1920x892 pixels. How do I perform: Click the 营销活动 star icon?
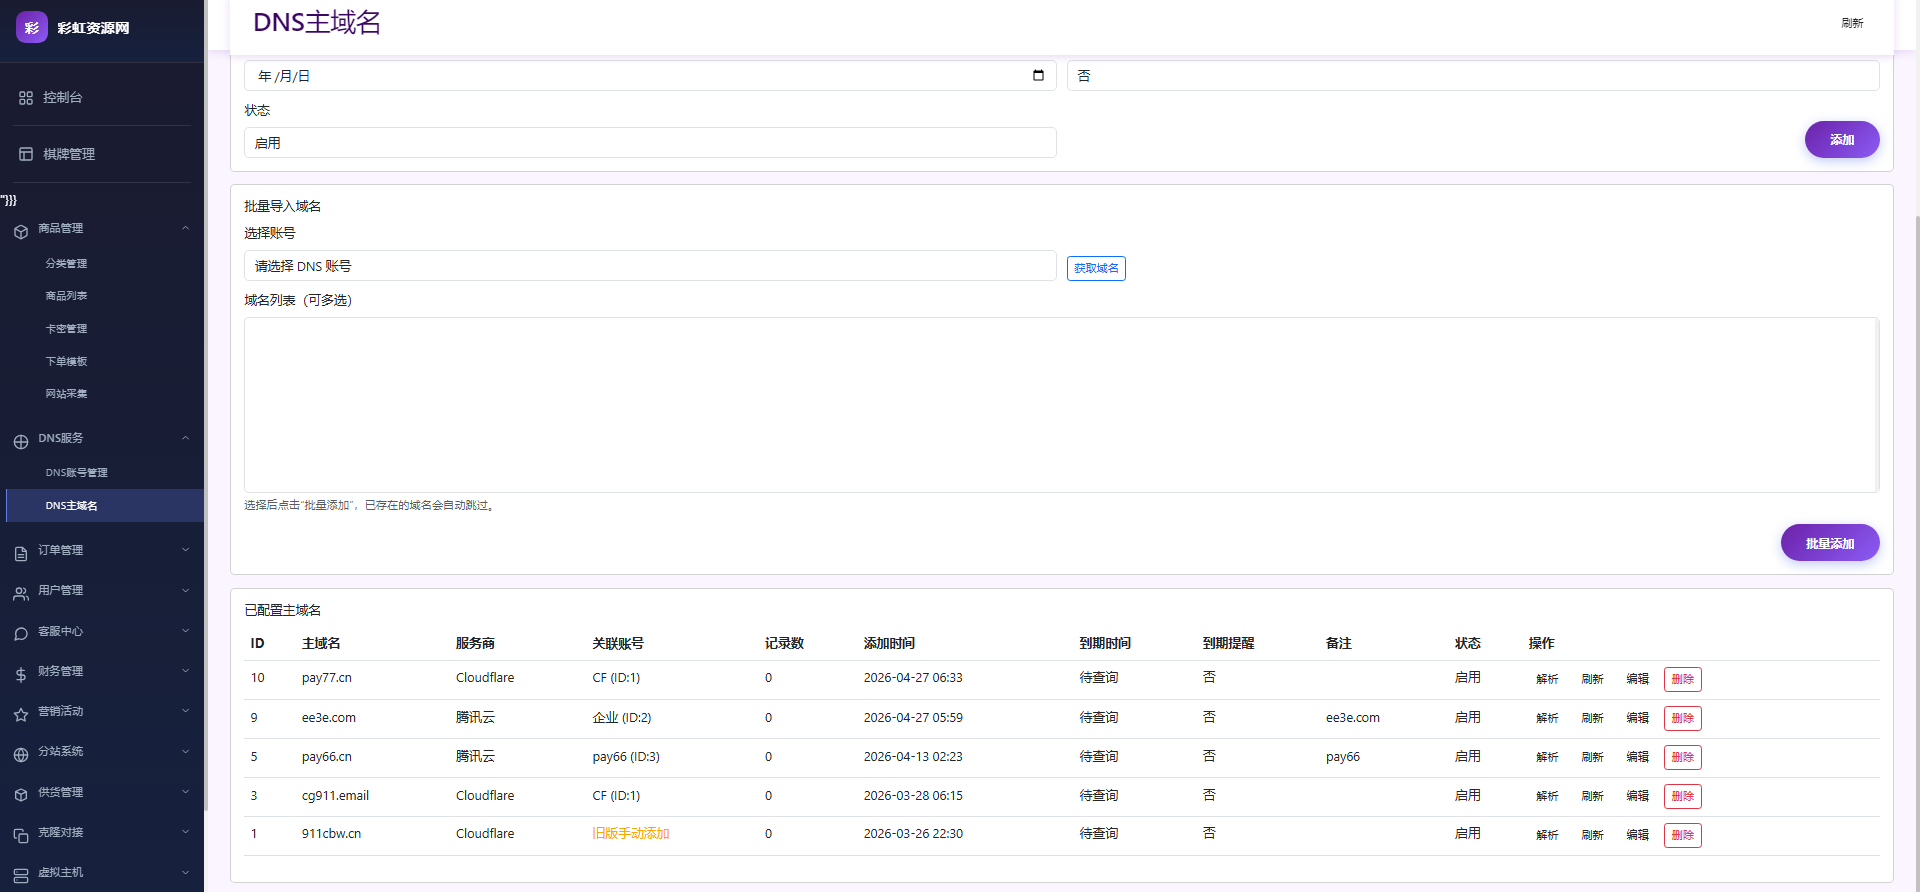21,714
